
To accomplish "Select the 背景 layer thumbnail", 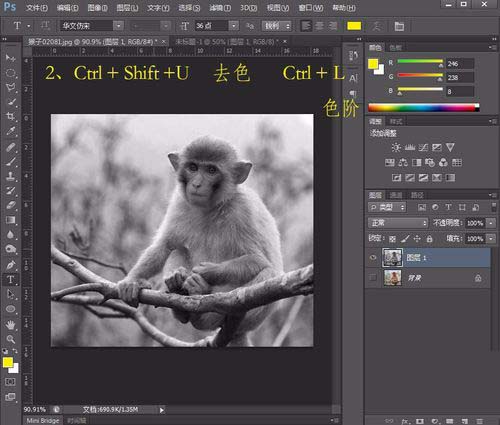I will (392, 278).
